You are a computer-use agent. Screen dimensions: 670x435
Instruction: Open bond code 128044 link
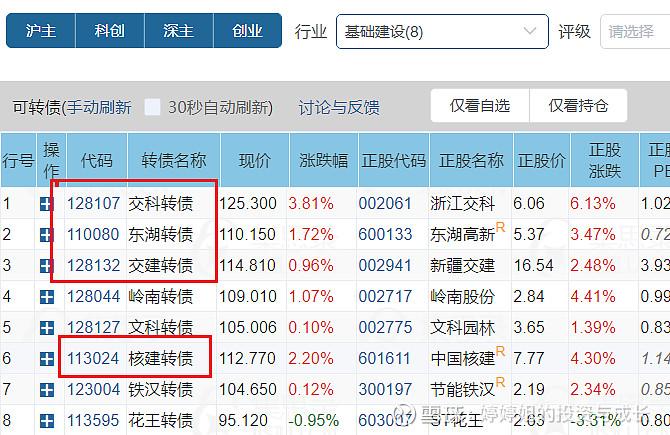[93, 297]
